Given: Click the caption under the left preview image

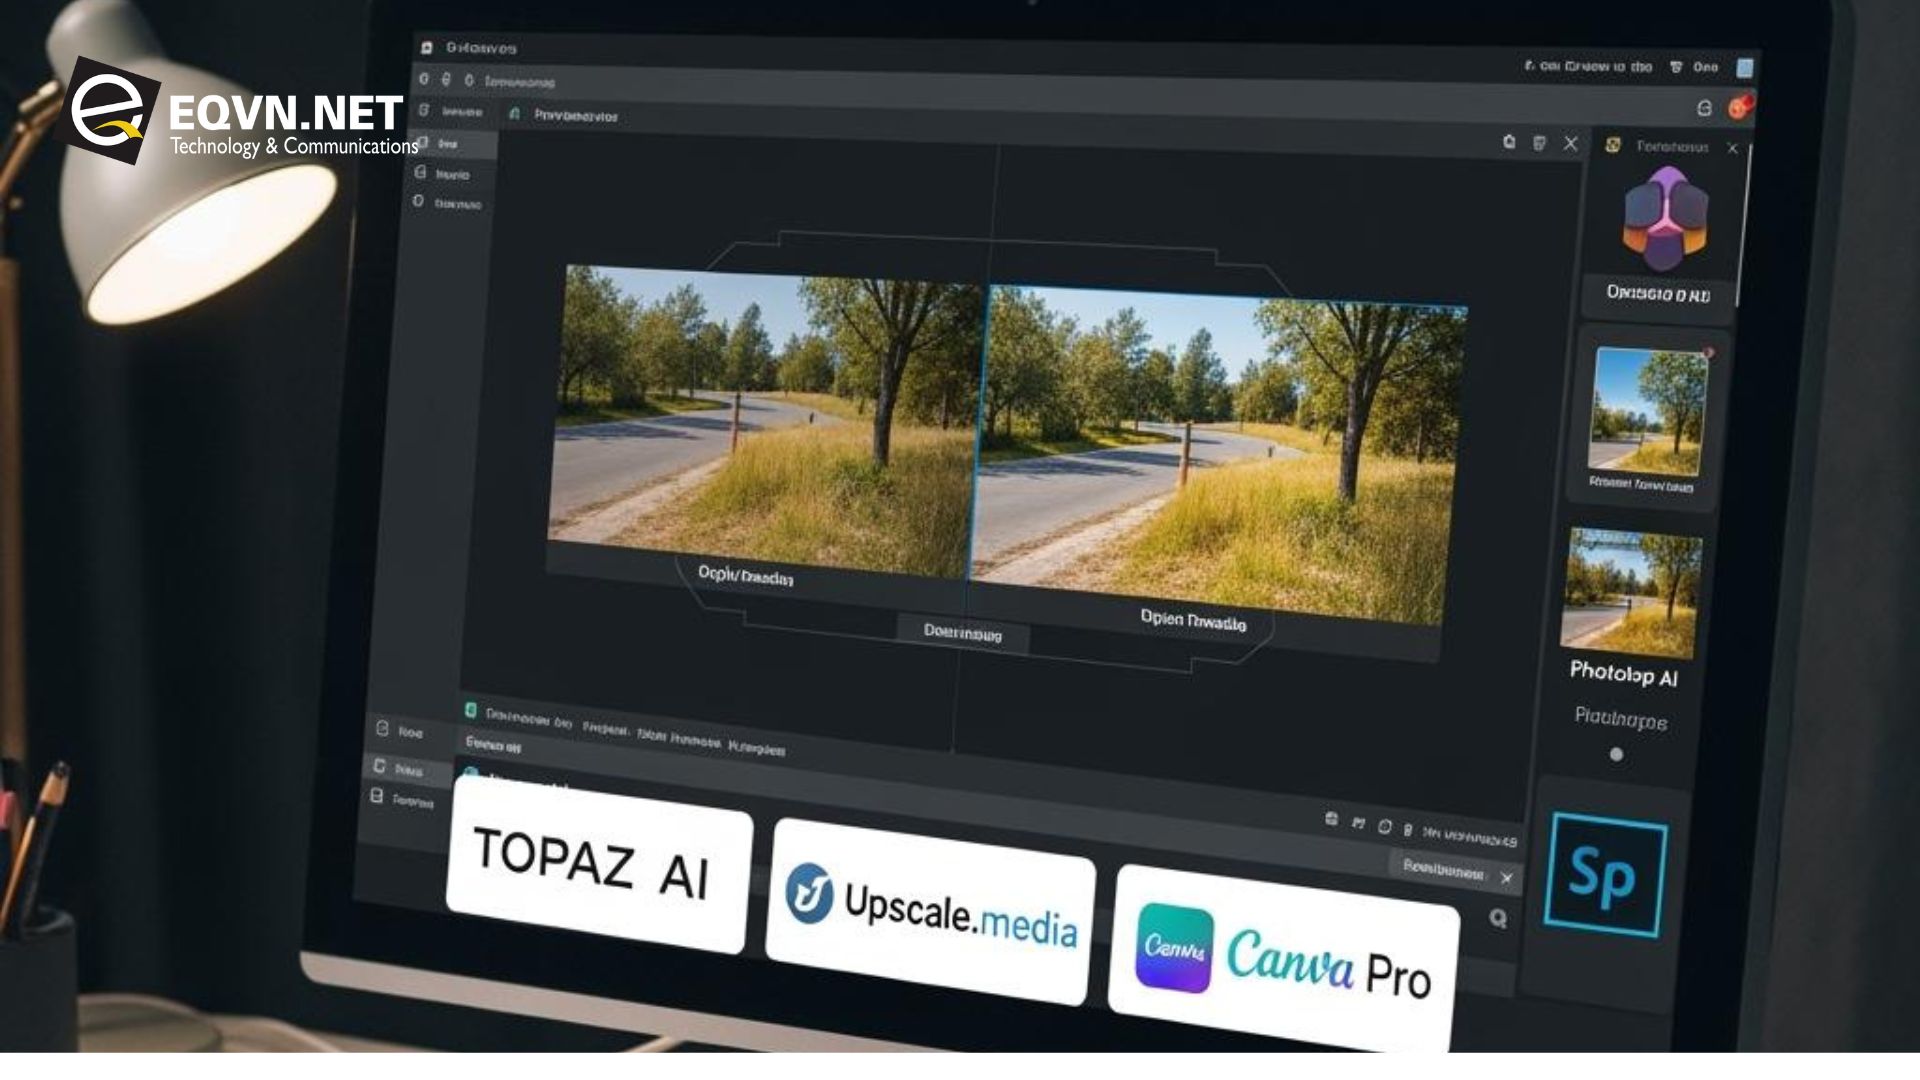Looking at the screenshot, I should click(x=745, y=576).
